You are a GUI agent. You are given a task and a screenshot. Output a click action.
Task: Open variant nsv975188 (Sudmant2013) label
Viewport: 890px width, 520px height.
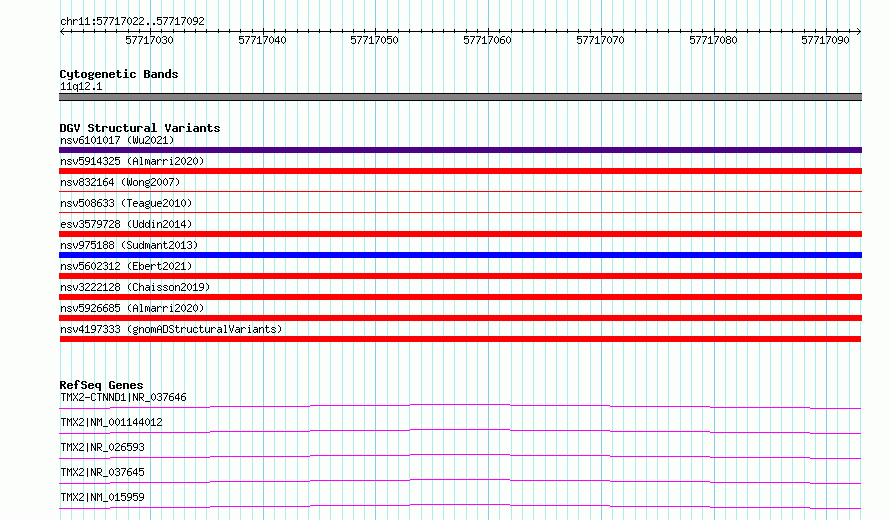click(129, 245)
